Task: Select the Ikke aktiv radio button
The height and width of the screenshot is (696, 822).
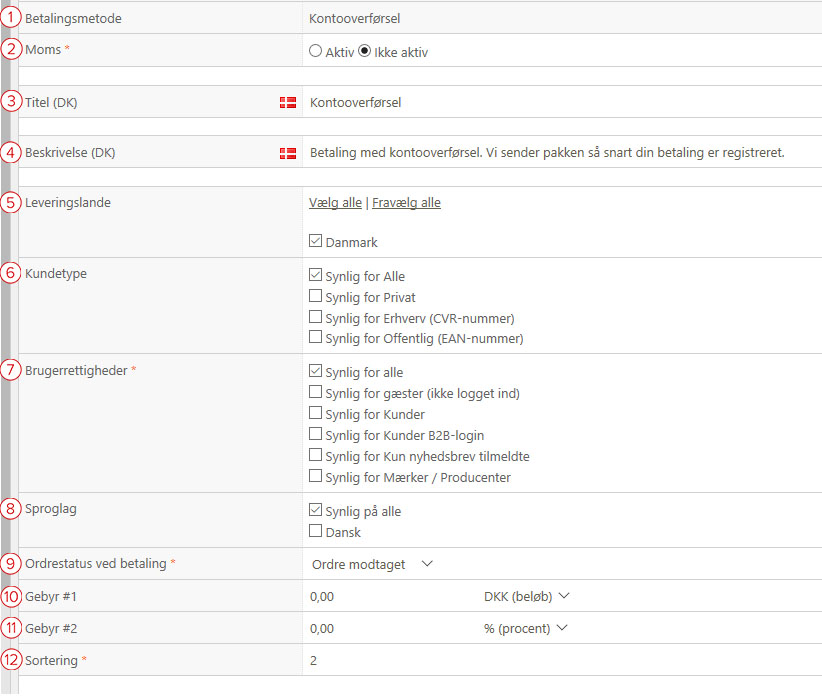Action: [364, 51]
